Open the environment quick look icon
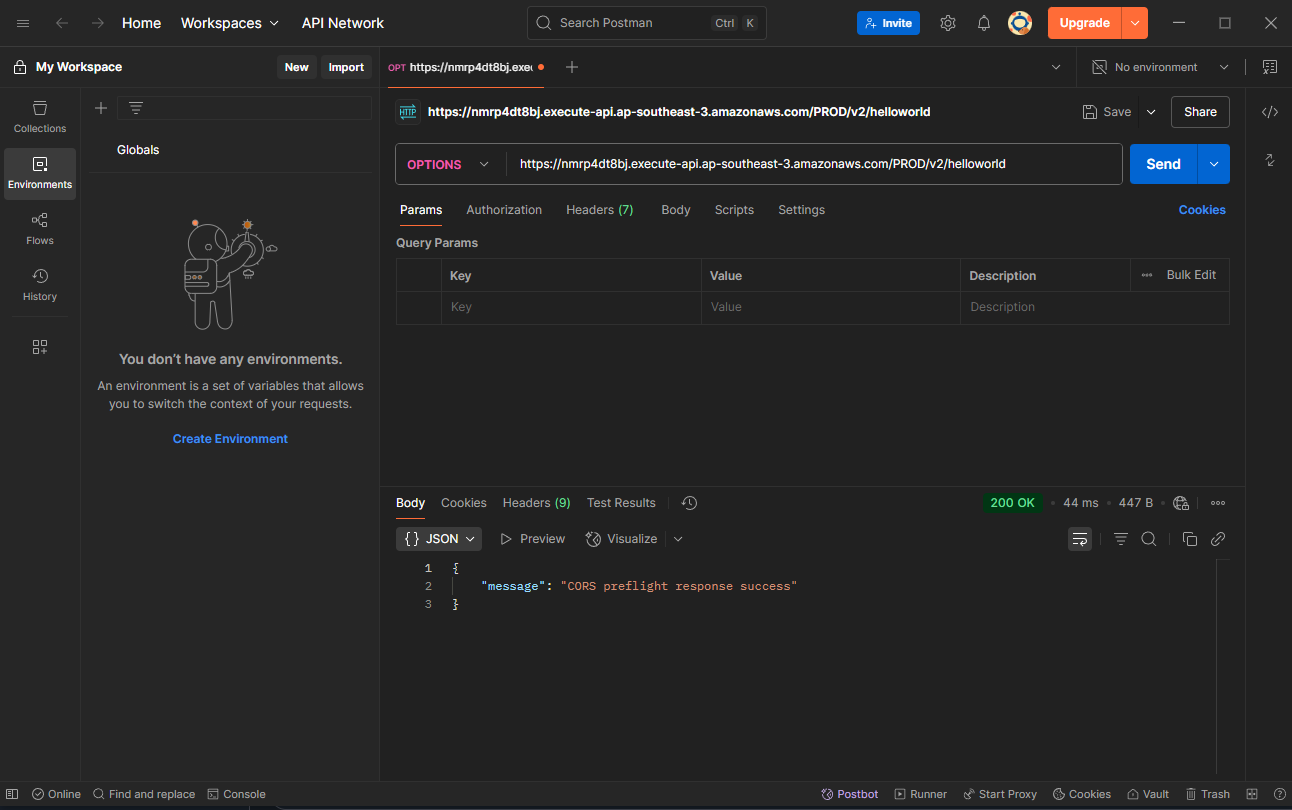Screen dimensions: 1292x810 (x=1270, y=67)
